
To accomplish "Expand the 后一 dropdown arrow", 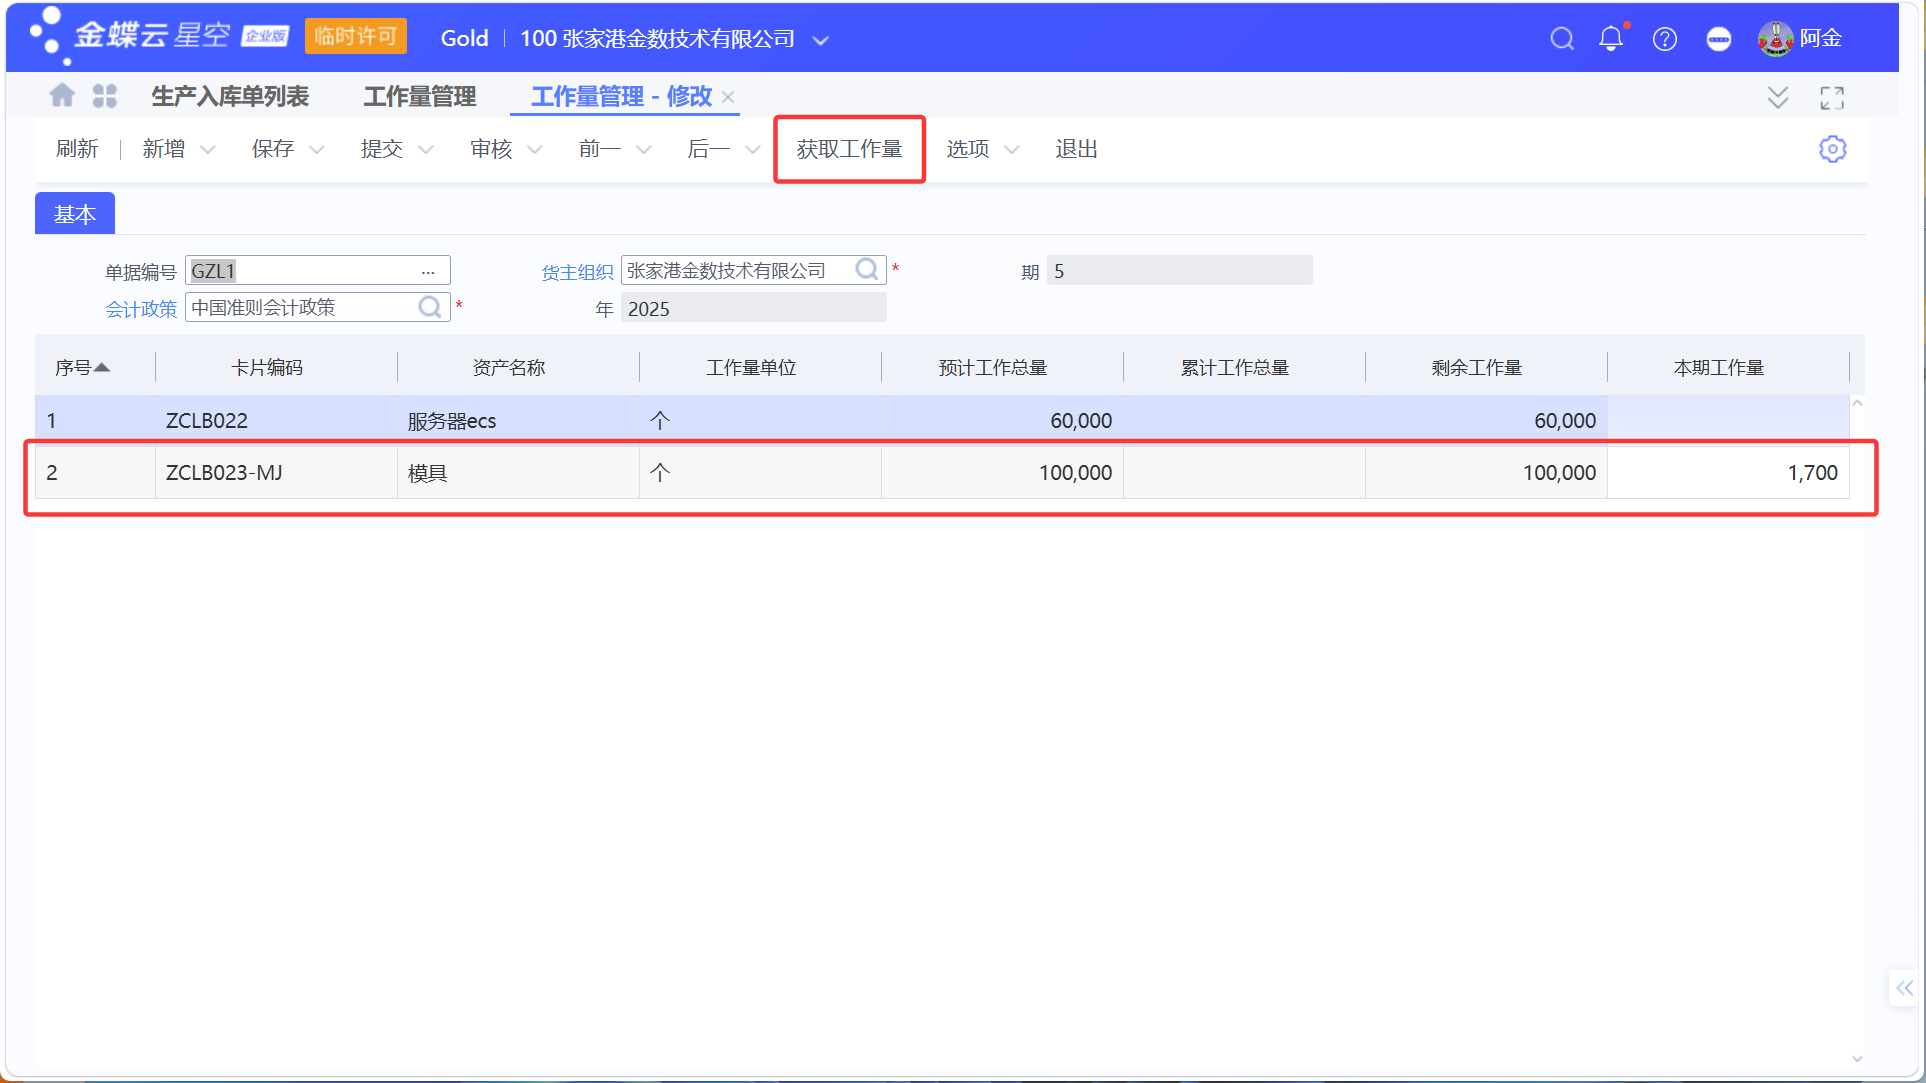I will click(x=753, y=150).
